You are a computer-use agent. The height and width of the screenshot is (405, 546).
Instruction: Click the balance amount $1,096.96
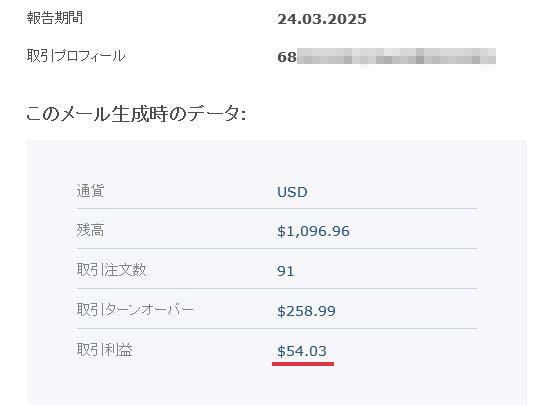click(313, 231)
